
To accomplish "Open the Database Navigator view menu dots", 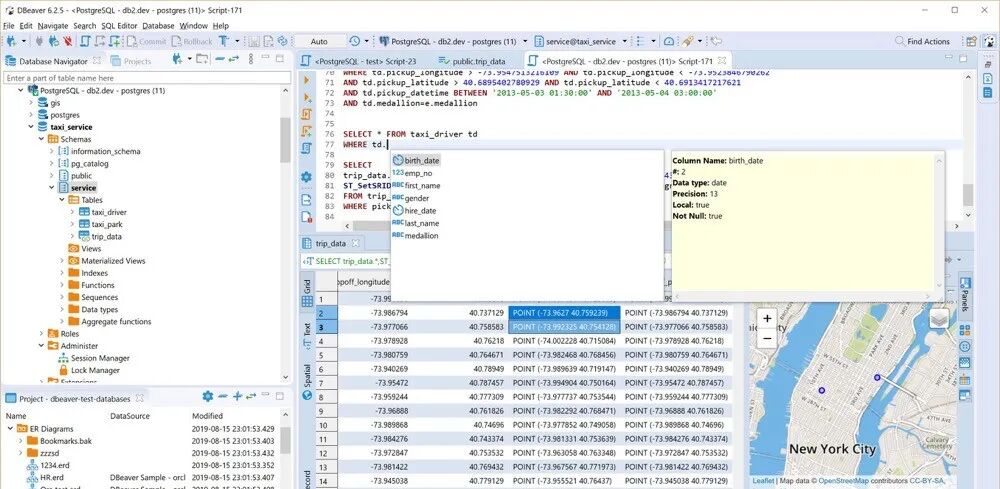I will click(x=251, y=59).
